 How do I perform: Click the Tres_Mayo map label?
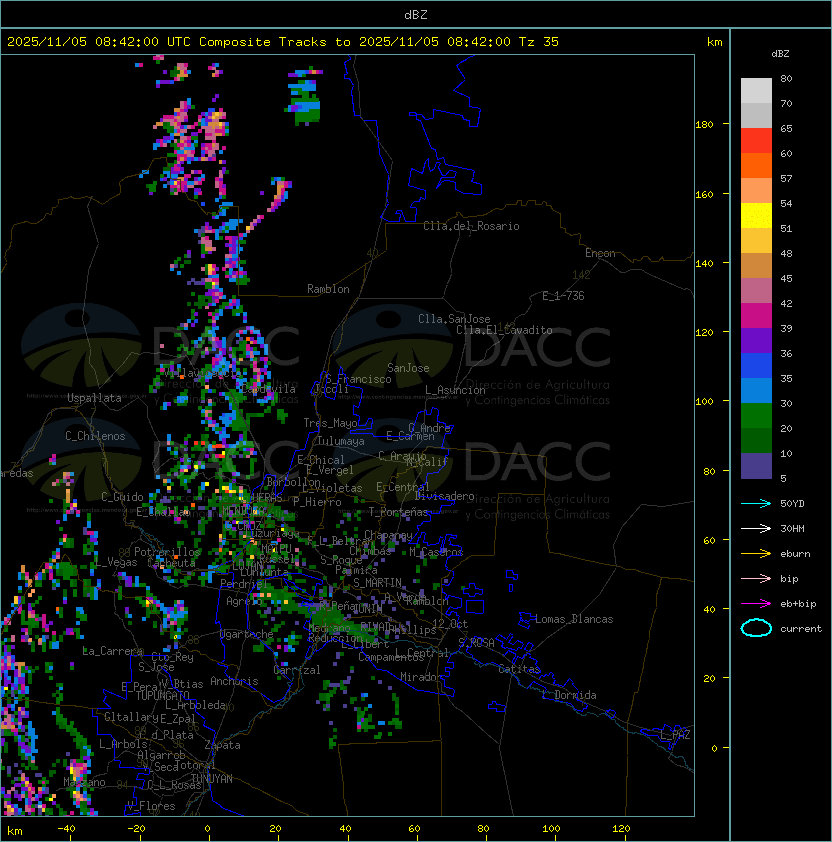click(x=330, y=423)
